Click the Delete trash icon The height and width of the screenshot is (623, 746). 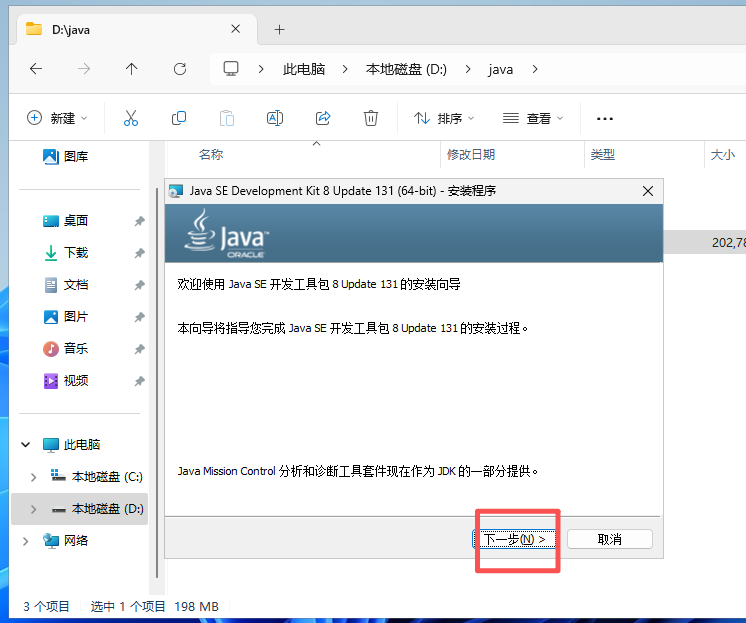coord(371,118)
